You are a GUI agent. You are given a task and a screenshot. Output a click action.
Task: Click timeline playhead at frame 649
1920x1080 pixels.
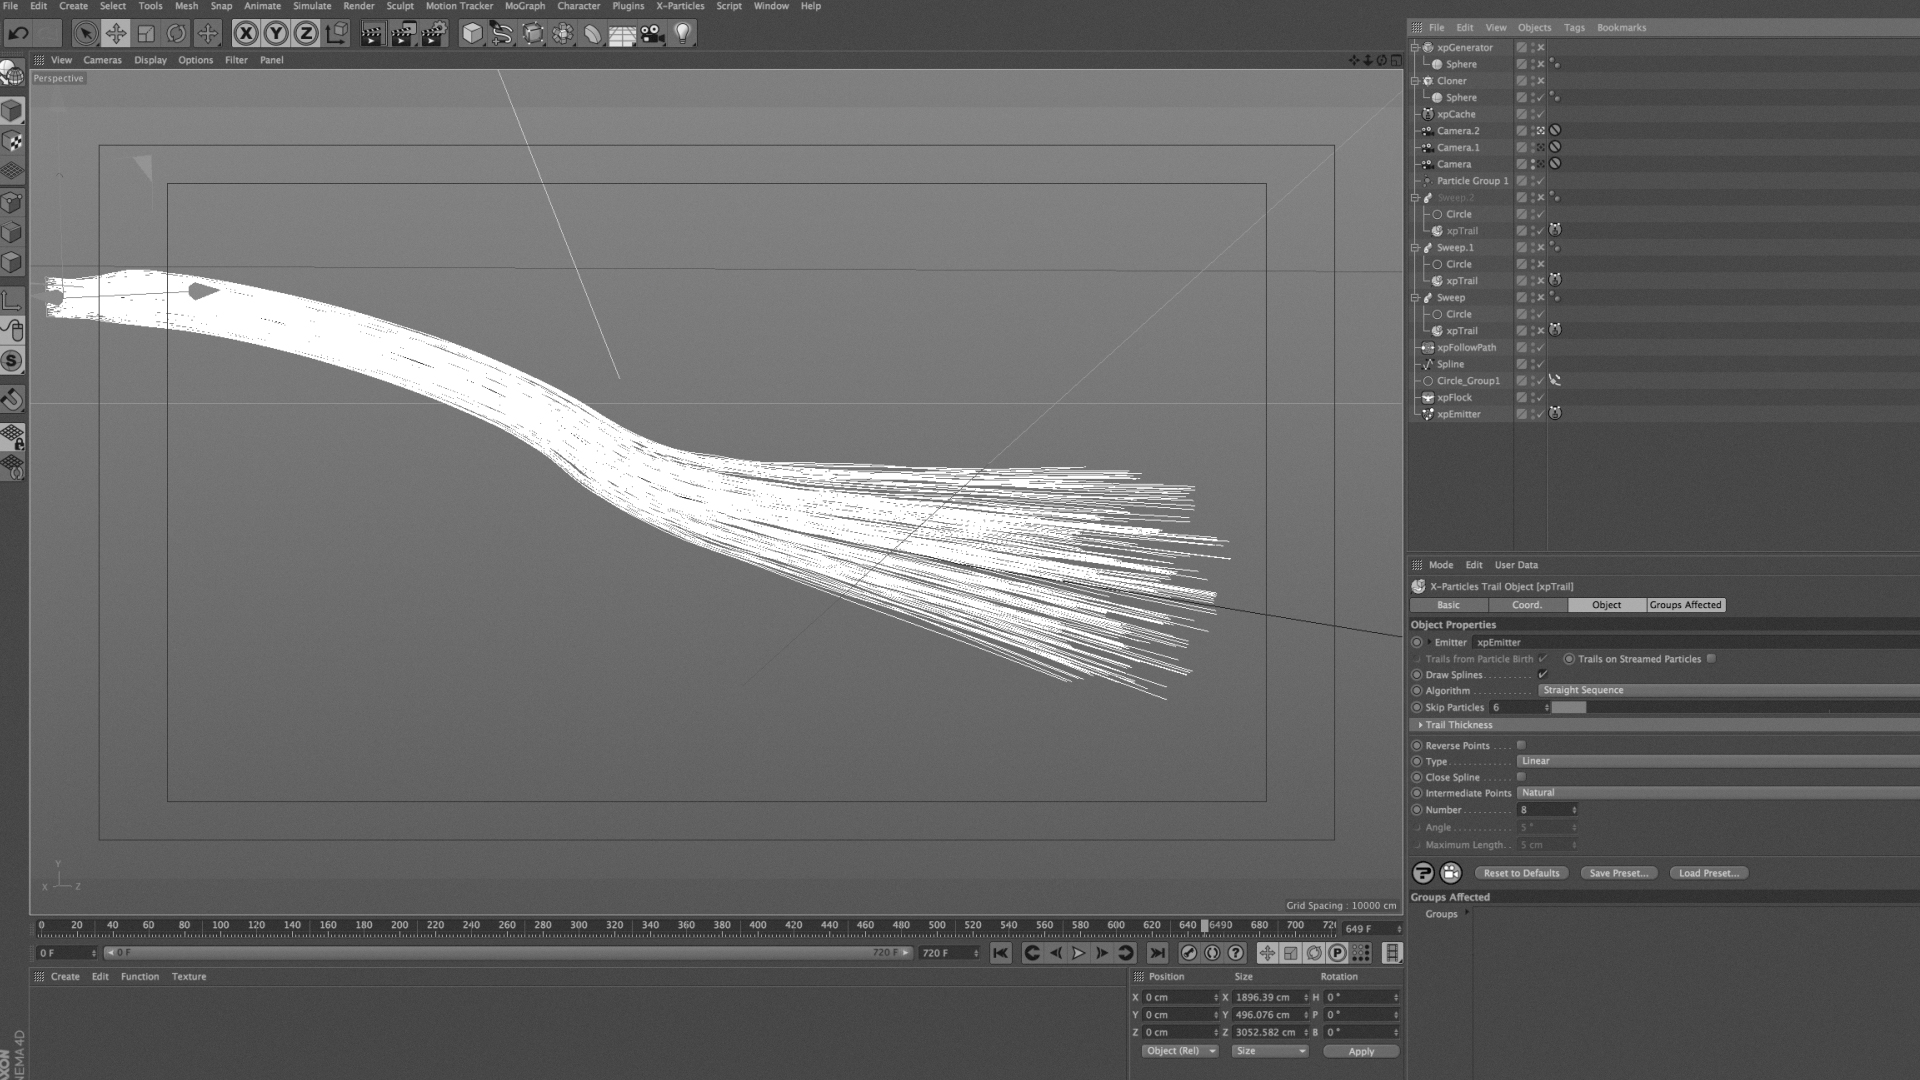pyautogui.click(x=1204, y=926)
